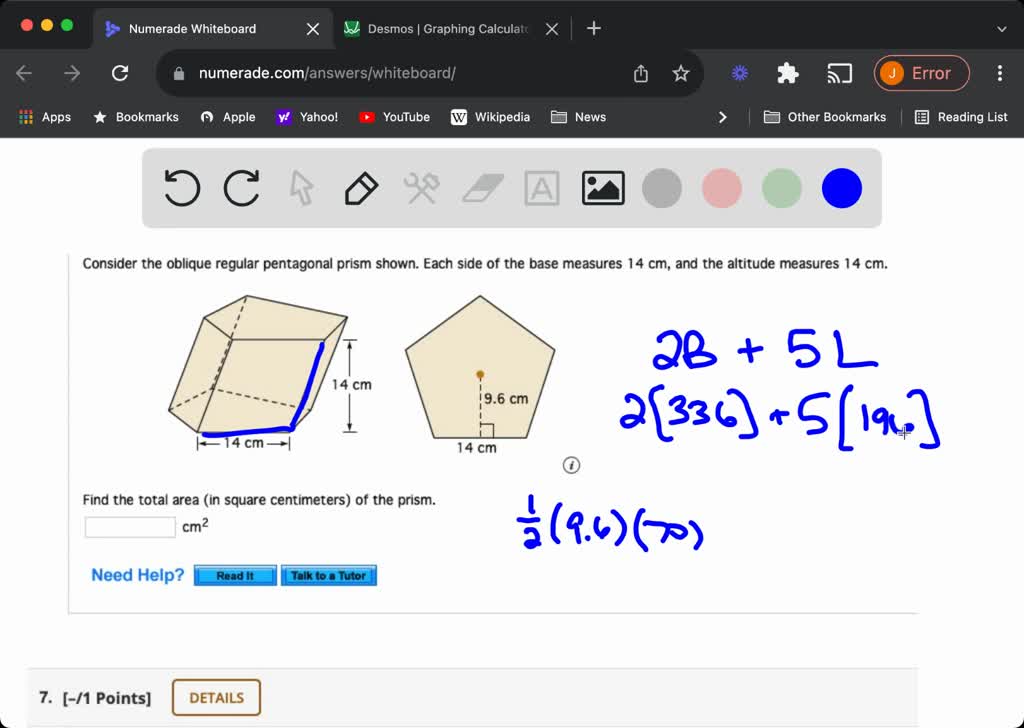Select the pen drawing tool
Screen dimensions: 1024x728
pos(361,188)
